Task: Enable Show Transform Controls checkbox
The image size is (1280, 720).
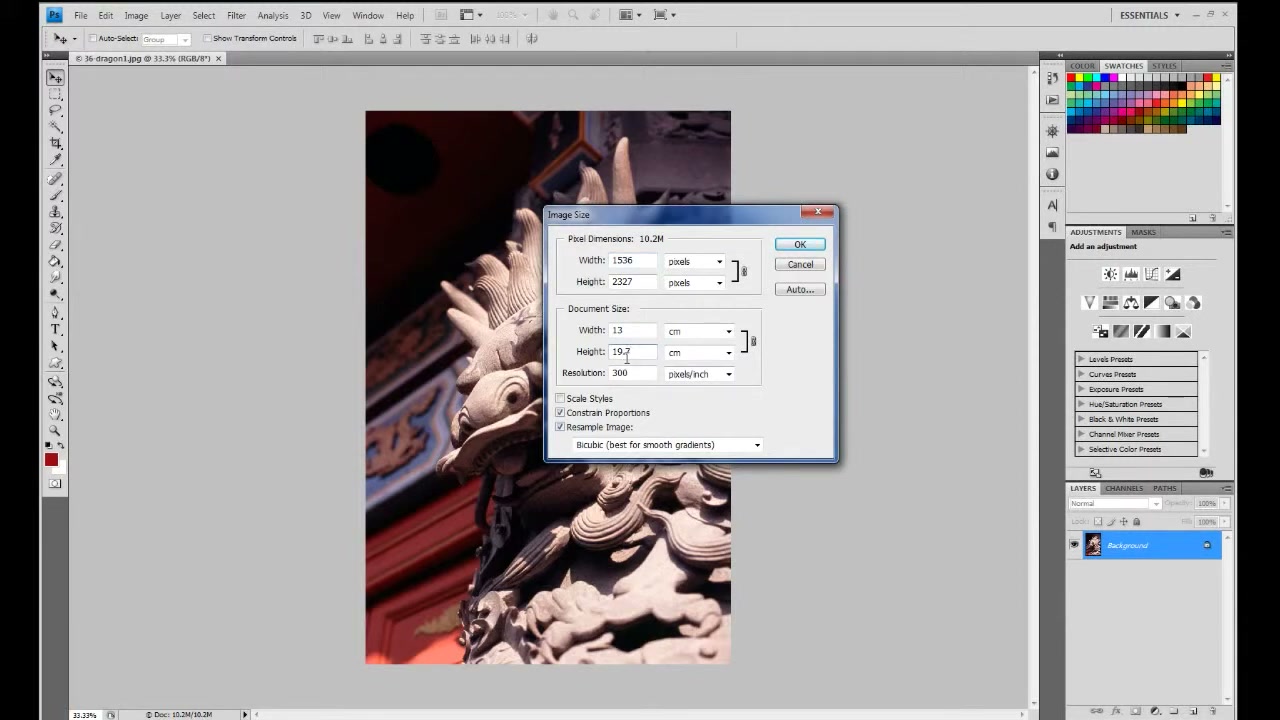Action: coord(207,38)
